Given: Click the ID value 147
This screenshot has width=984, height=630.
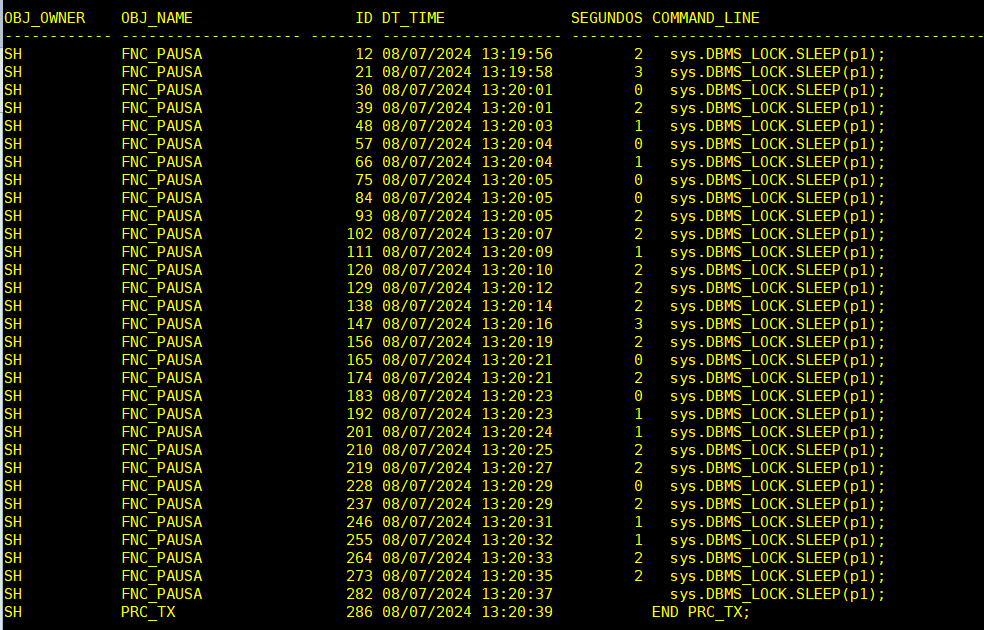Looking at the screenshot, I should 359,324.
